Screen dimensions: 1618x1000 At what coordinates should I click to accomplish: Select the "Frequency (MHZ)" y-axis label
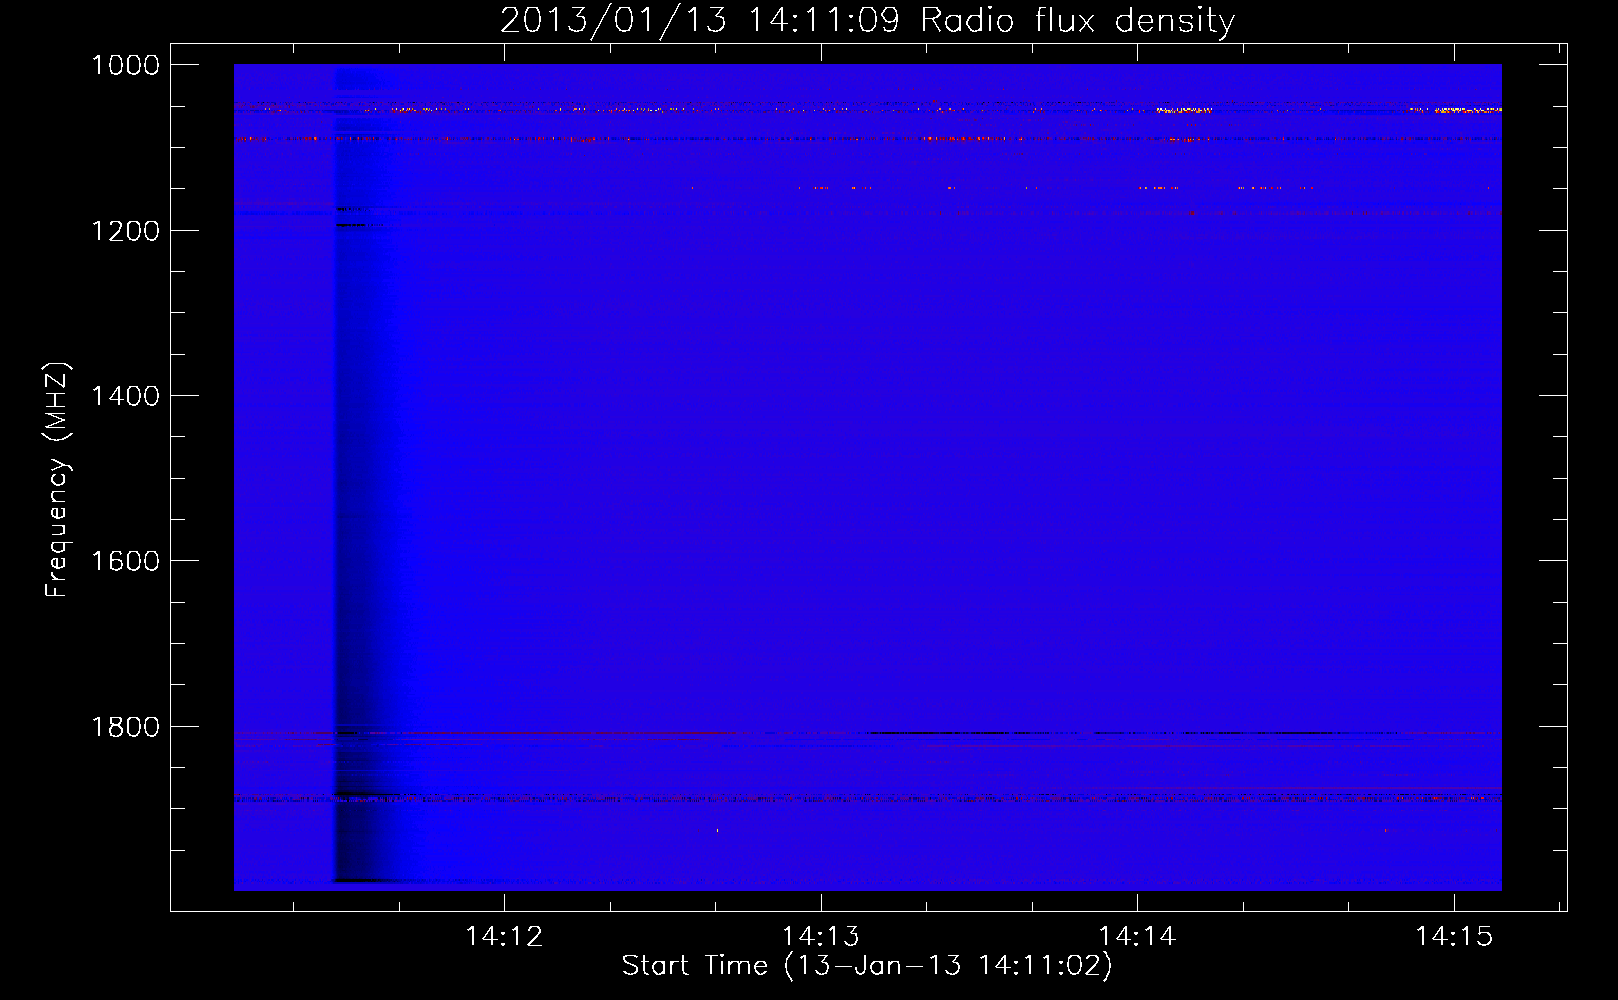(58, 479)
